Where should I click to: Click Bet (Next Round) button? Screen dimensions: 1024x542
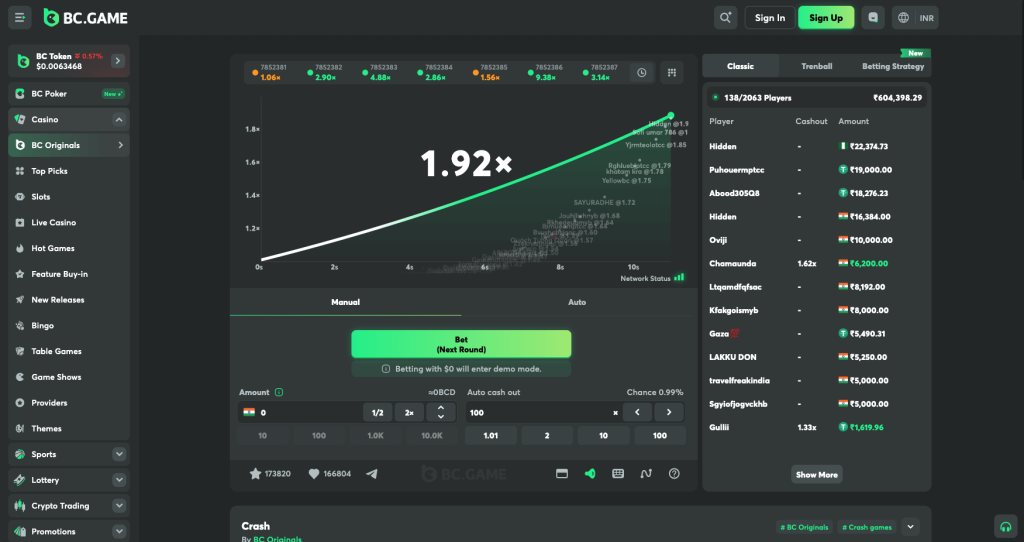(x=461, y=344)
